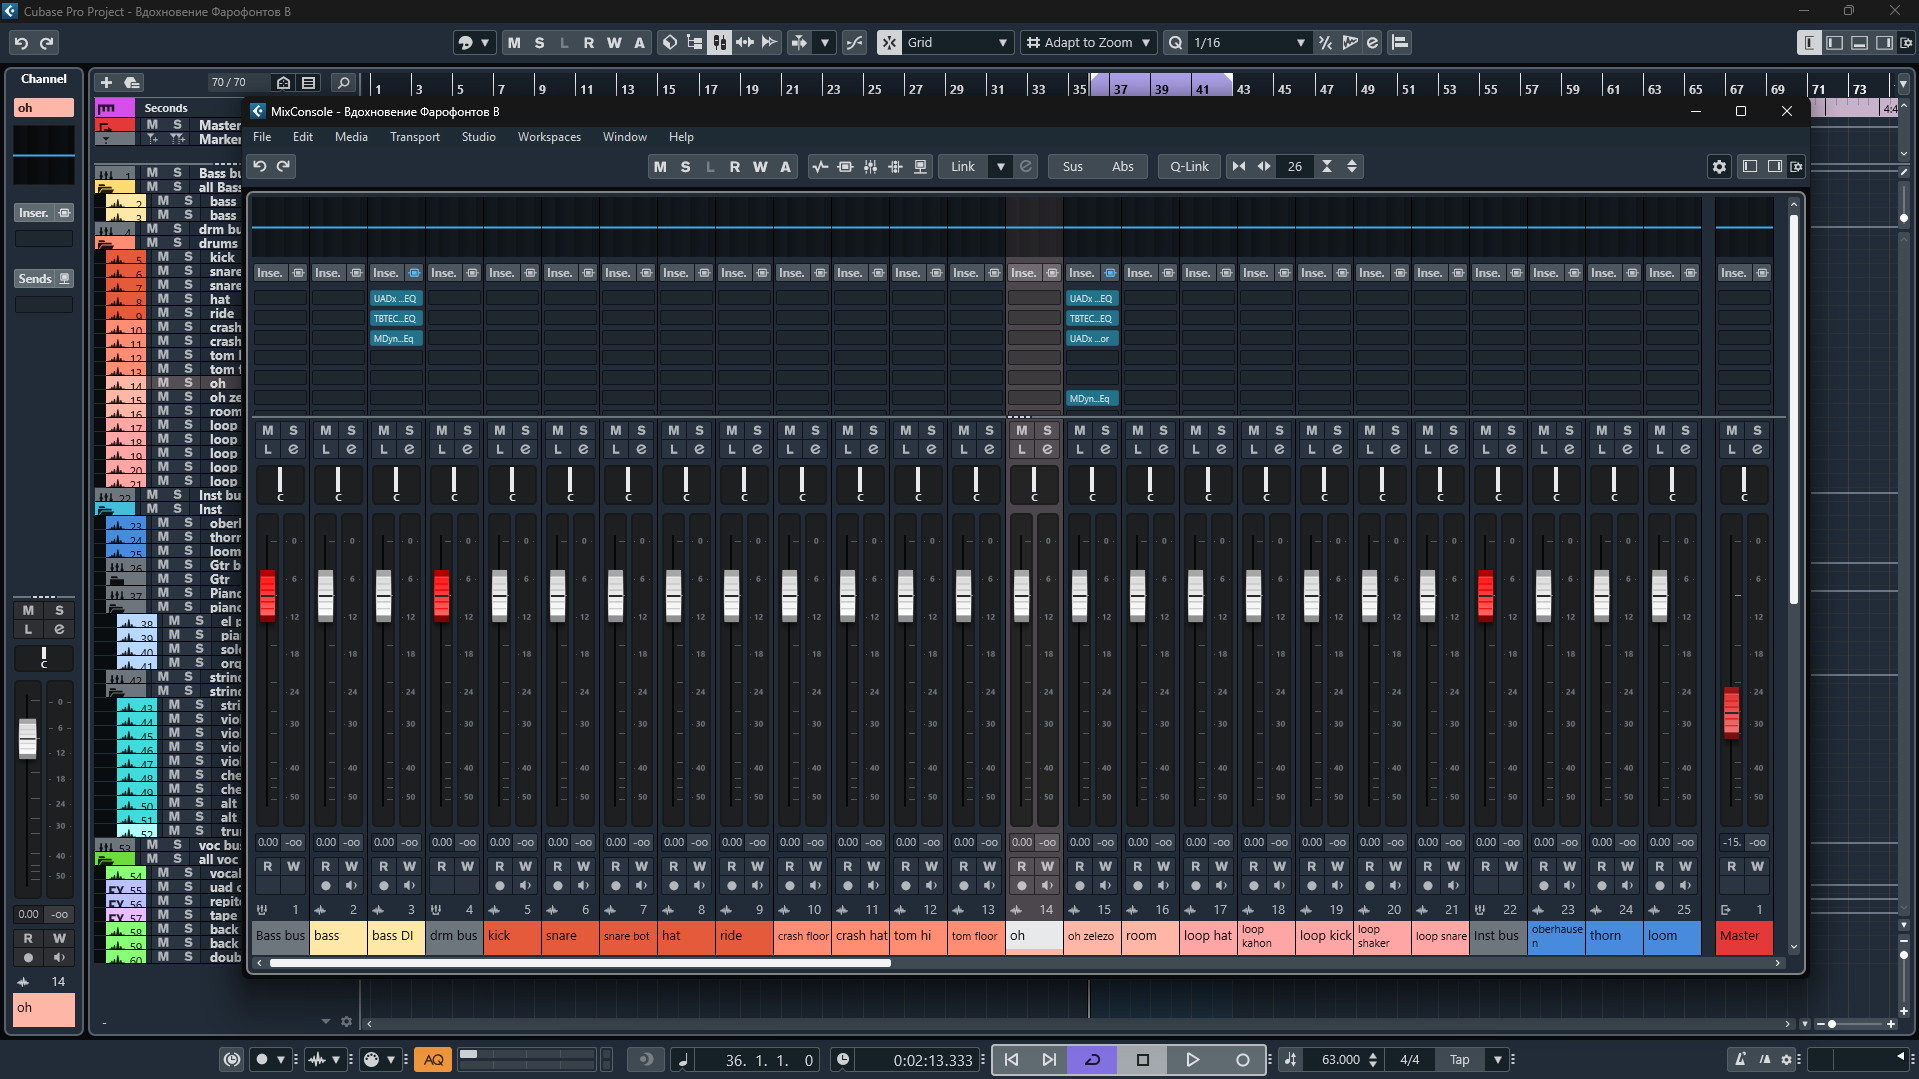Click the Quantize Q icon
Screen dimensions: 1919x1079
pos(1176,43)
